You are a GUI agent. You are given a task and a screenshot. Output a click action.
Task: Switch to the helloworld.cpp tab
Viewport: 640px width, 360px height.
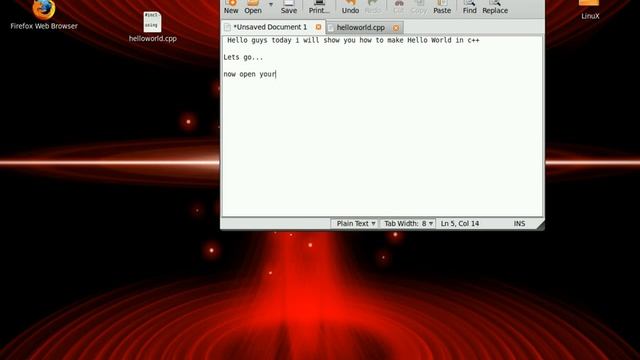click(360, 27)
